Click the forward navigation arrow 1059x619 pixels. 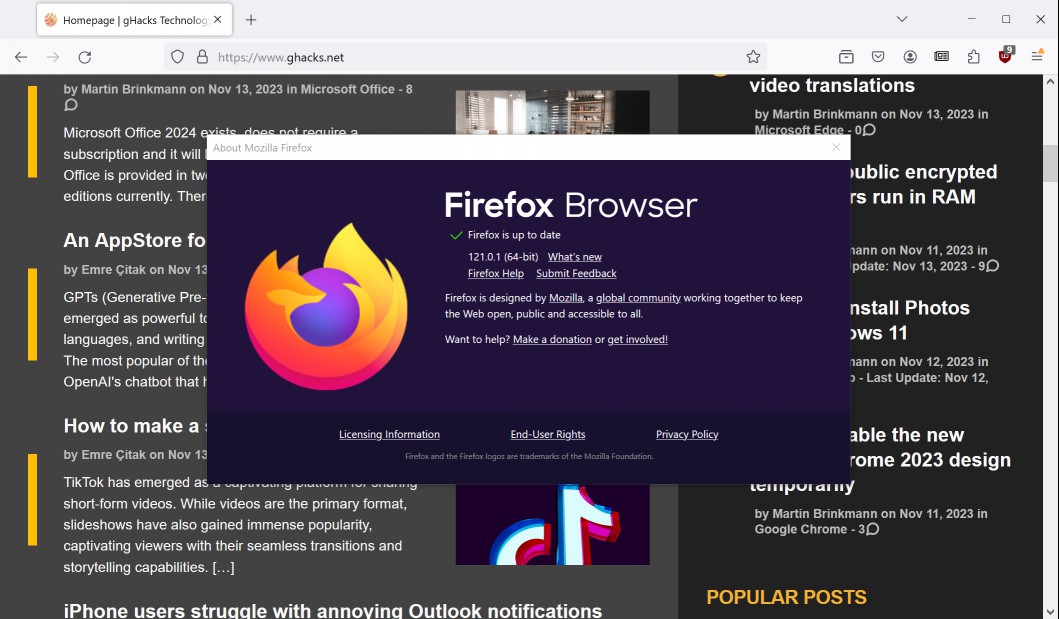pyautogui.click(x=53, y=57)
